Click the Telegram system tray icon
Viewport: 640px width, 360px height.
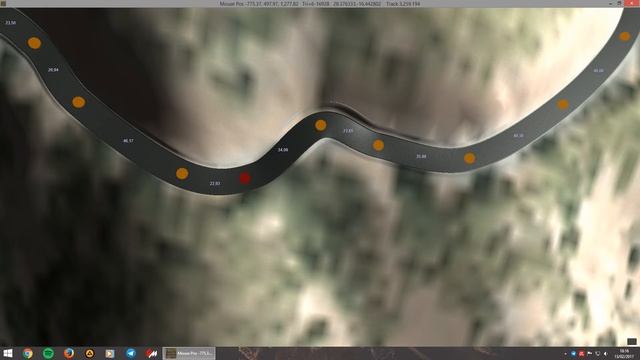click(573, 354)
